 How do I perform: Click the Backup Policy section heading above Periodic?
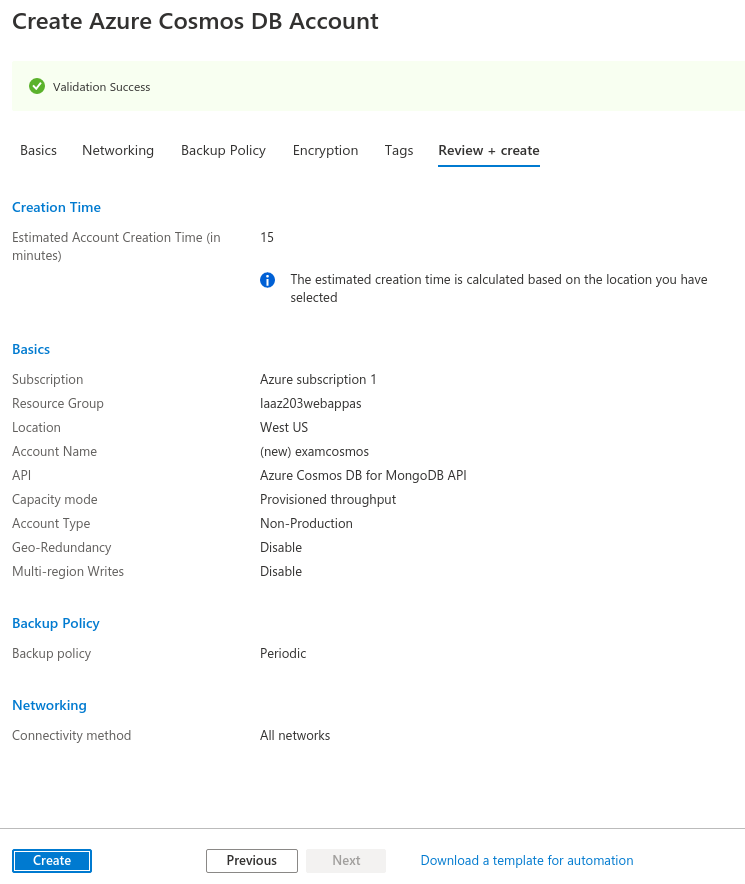click(x=56, y=623)
